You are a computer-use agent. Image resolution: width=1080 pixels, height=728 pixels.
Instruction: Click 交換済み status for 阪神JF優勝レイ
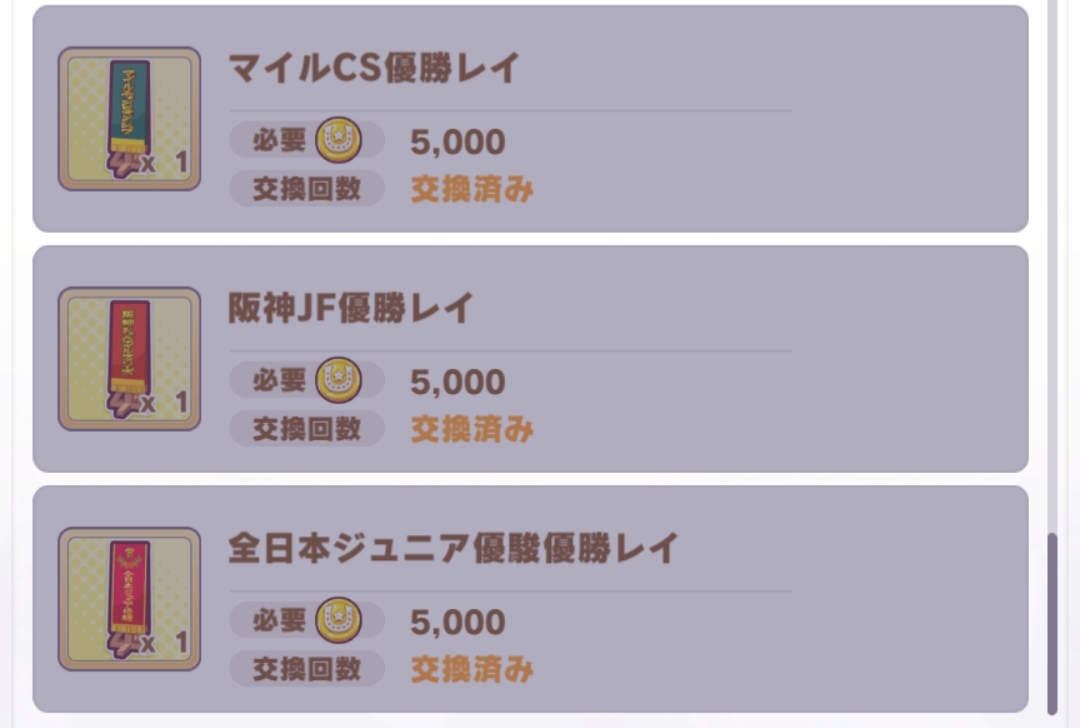[472, 429]
